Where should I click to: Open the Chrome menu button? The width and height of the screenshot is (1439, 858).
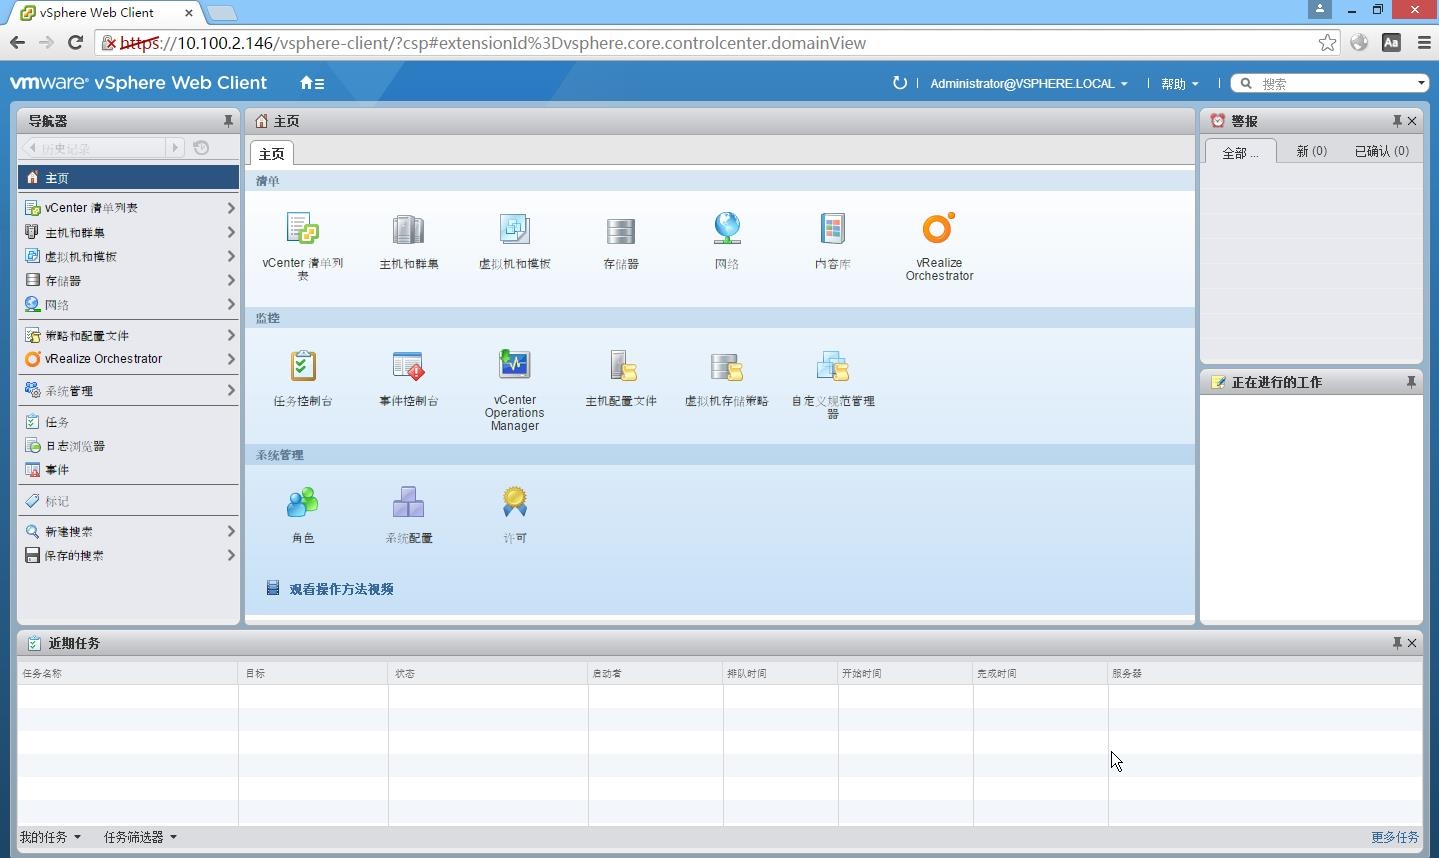[x=1424, y=42]
